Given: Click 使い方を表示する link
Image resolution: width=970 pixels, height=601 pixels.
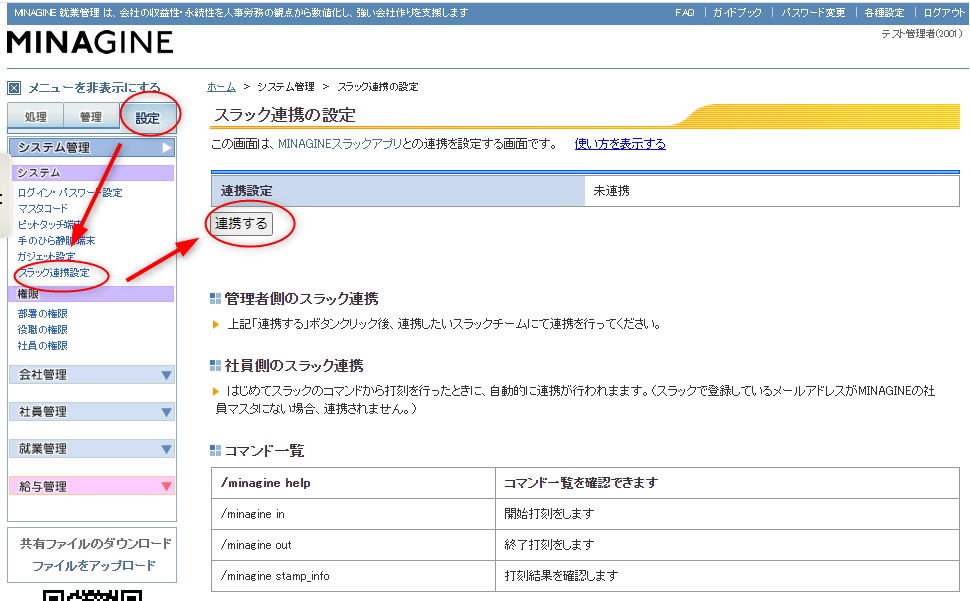Looking at the screenshot, I should tap(620, 144).
